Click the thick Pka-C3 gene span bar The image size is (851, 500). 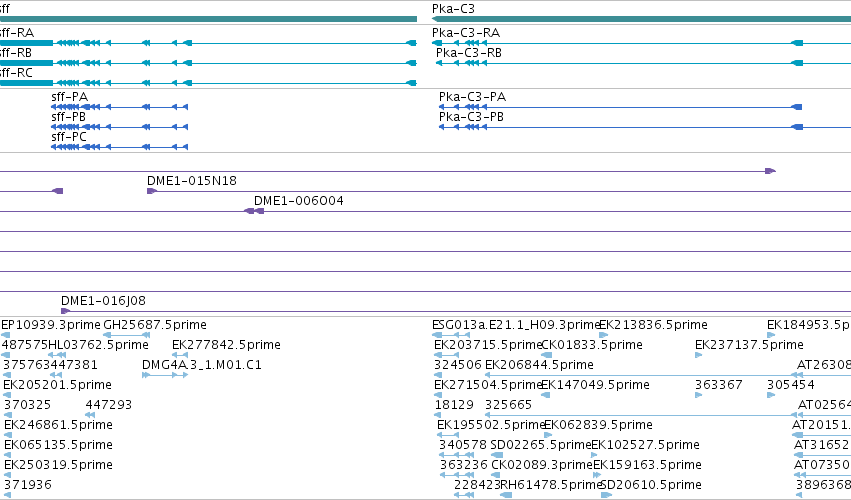coord(642,19)
